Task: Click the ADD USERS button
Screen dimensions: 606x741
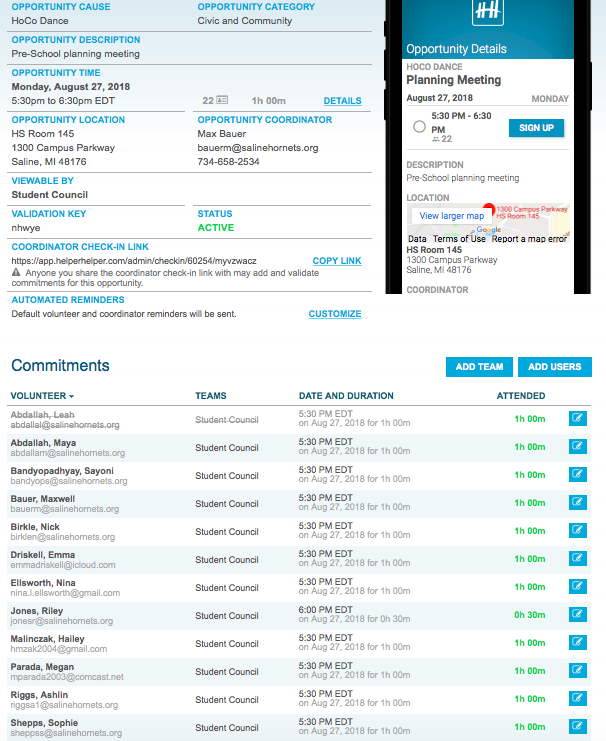Action: click(554, 367)
